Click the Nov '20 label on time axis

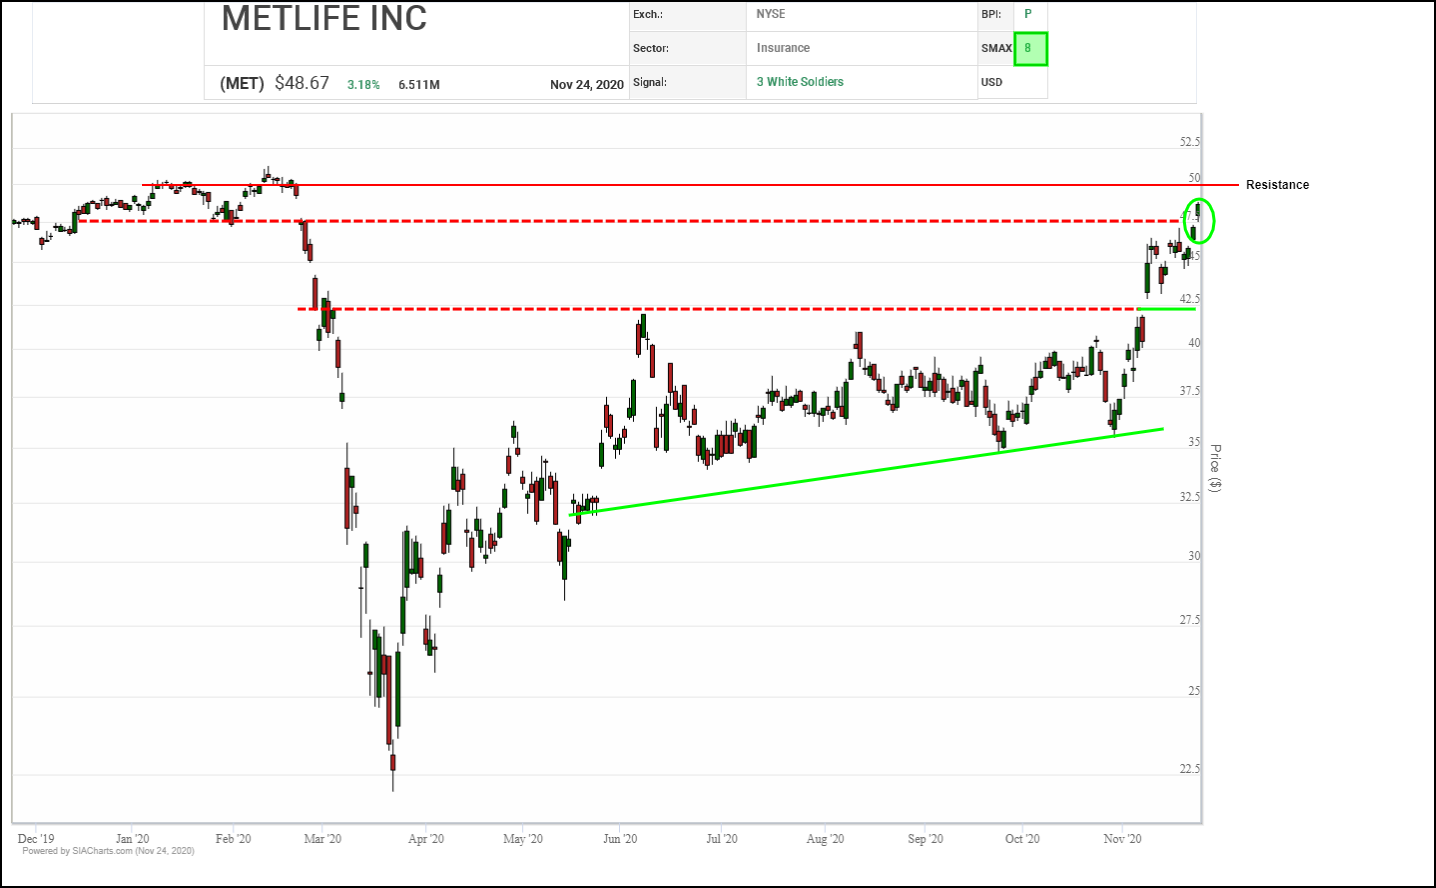coord(1122,839)
